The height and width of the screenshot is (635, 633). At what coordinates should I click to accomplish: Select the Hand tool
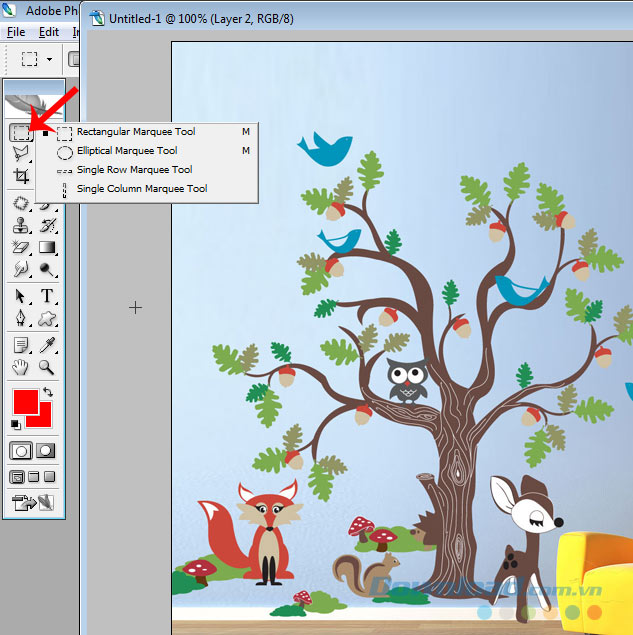click(x=20, y=367)
